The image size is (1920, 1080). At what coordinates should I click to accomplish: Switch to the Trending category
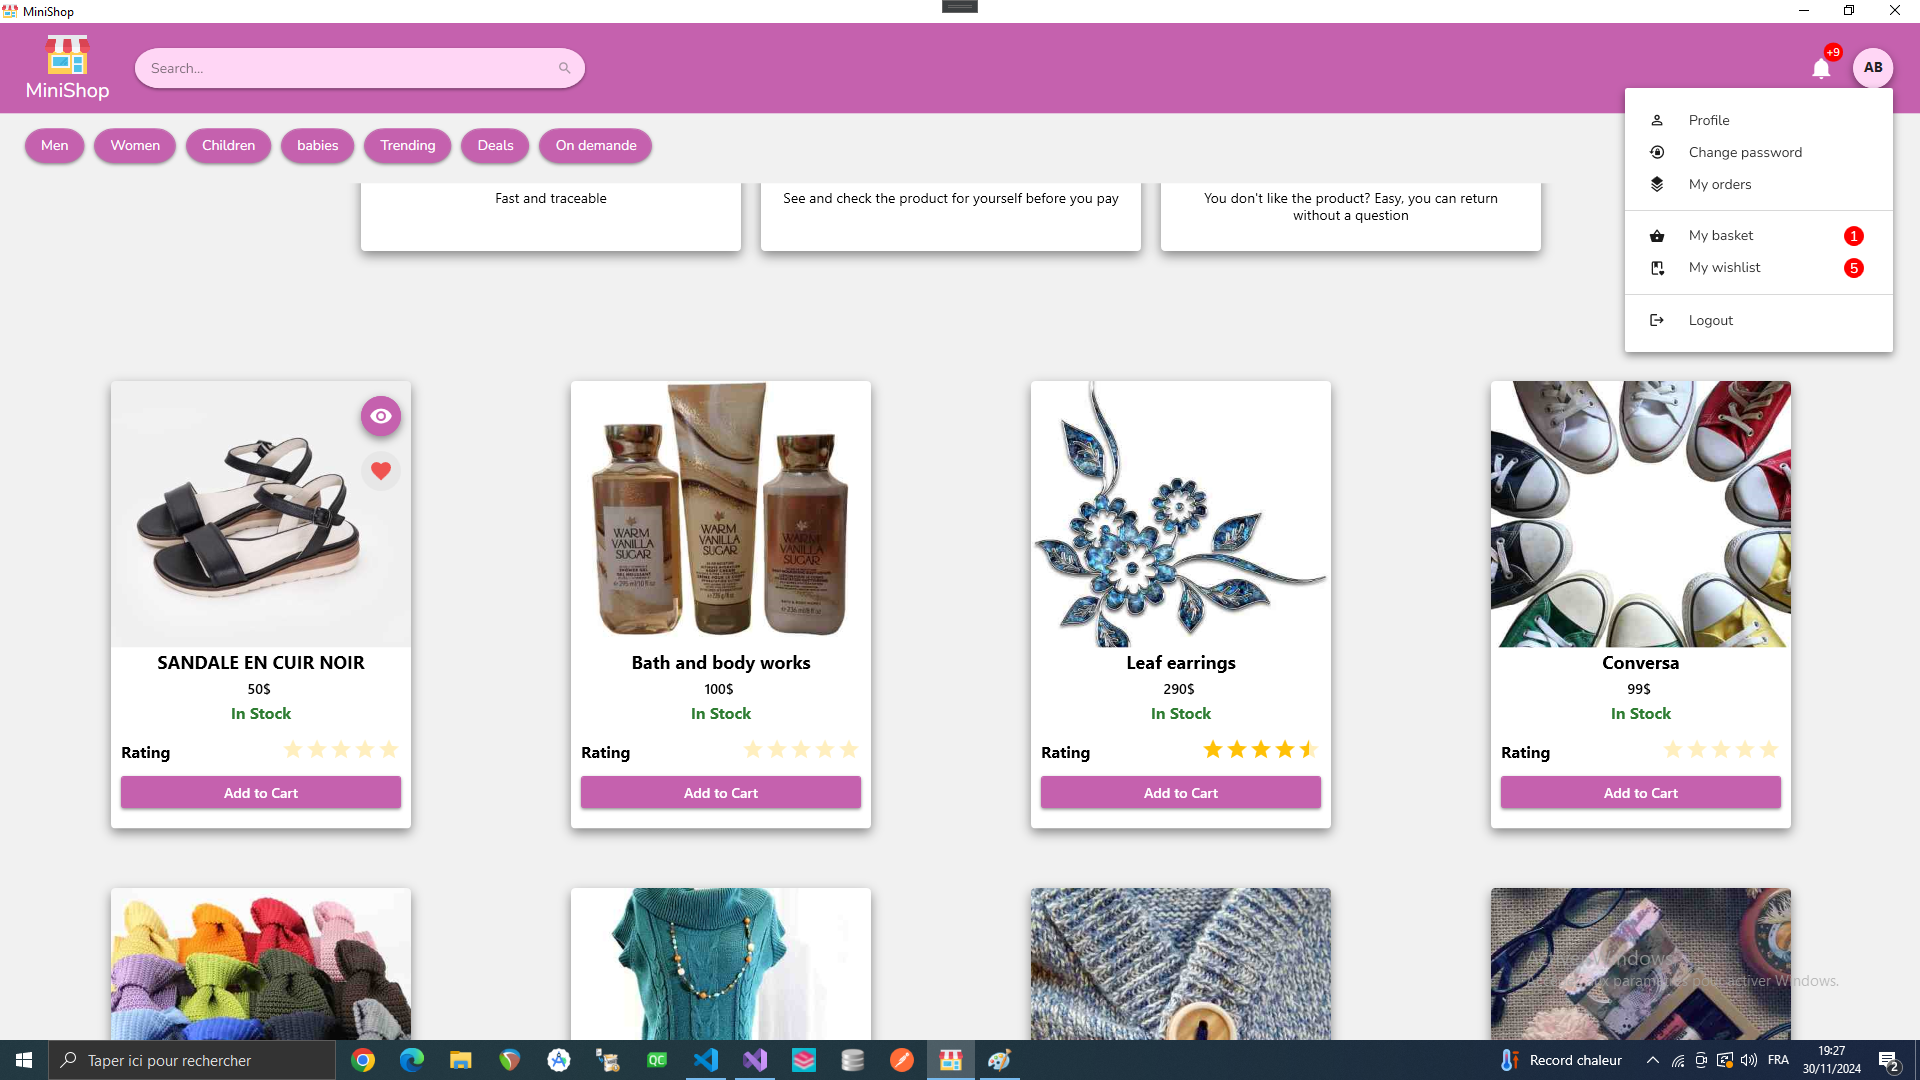click(x=407, y=145)
